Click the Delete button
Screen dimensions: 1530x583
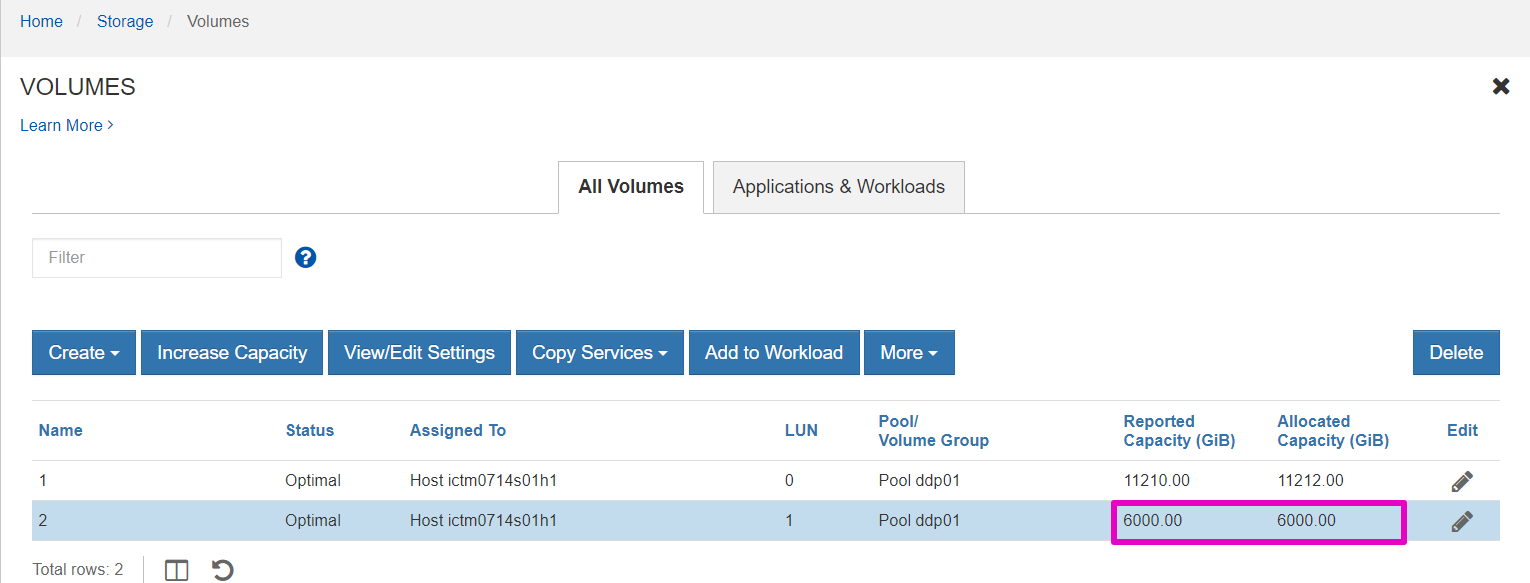(x=1456, y=353)
